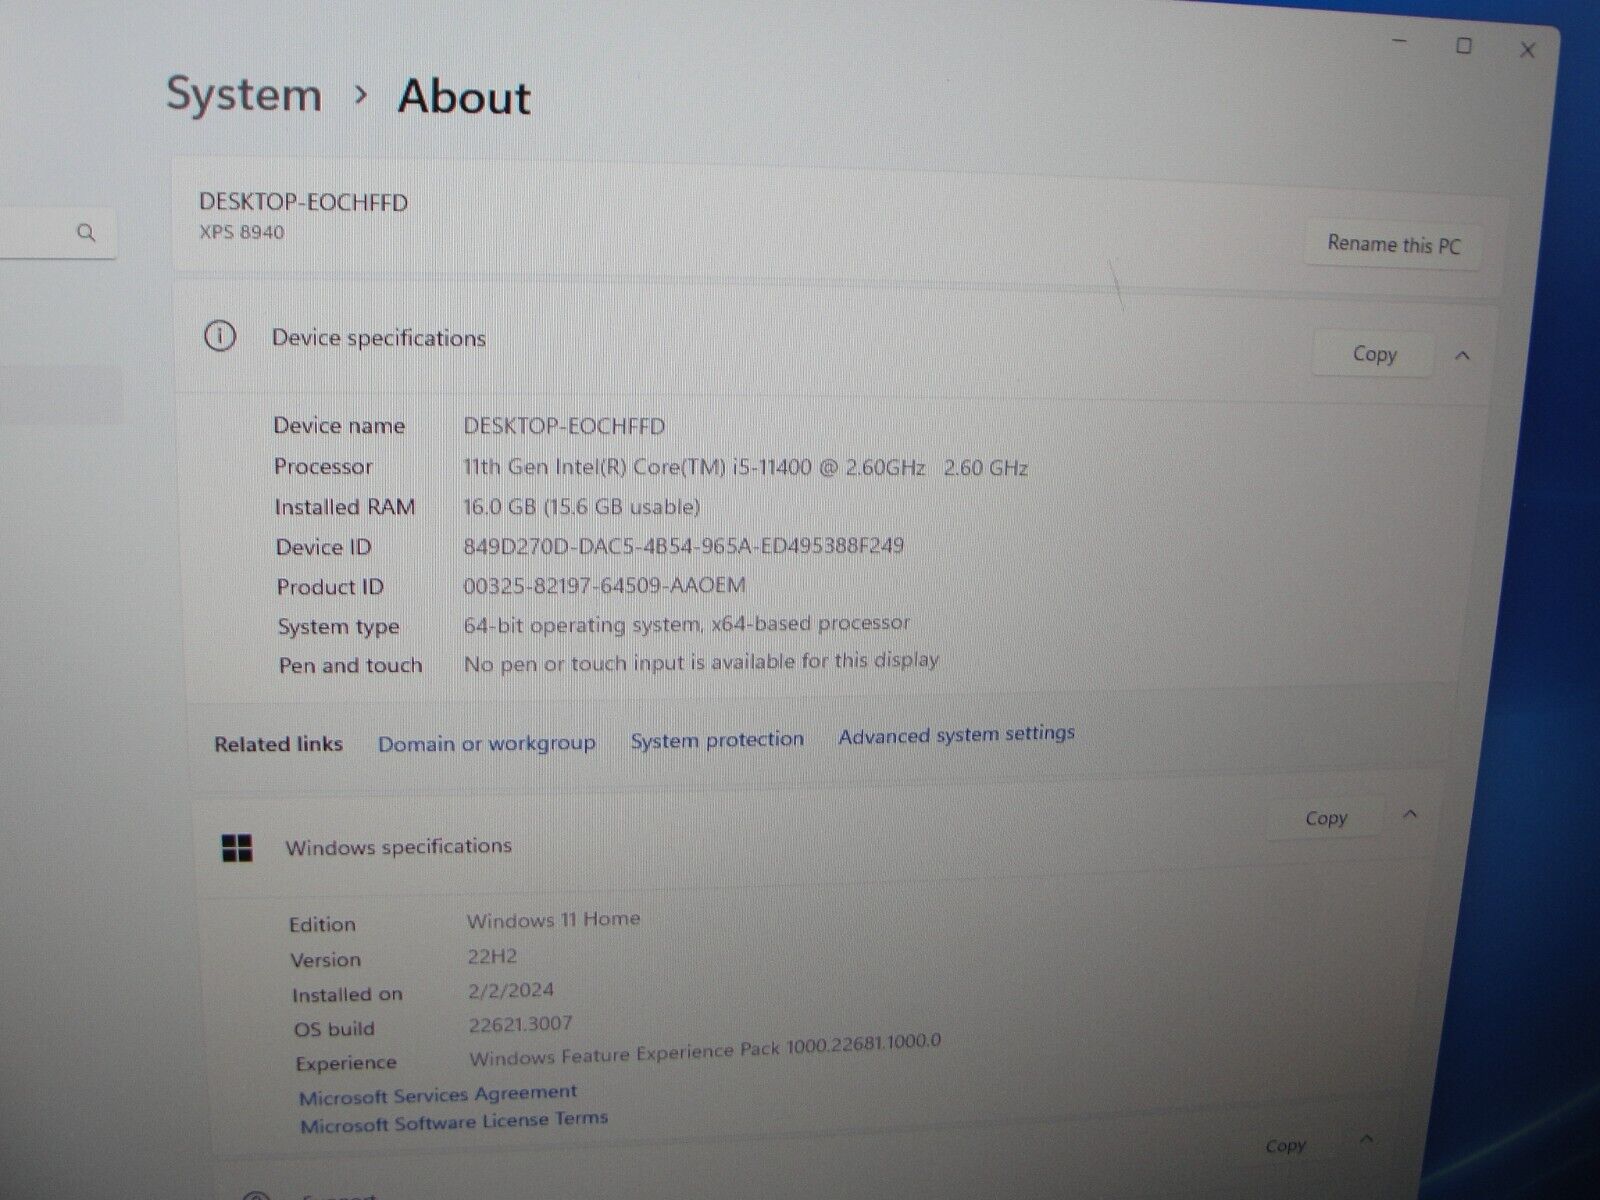Screen dimensions: 1600x1200
Task: Open the Microsoft Services Agreement link
Action: coord(438,1095)
